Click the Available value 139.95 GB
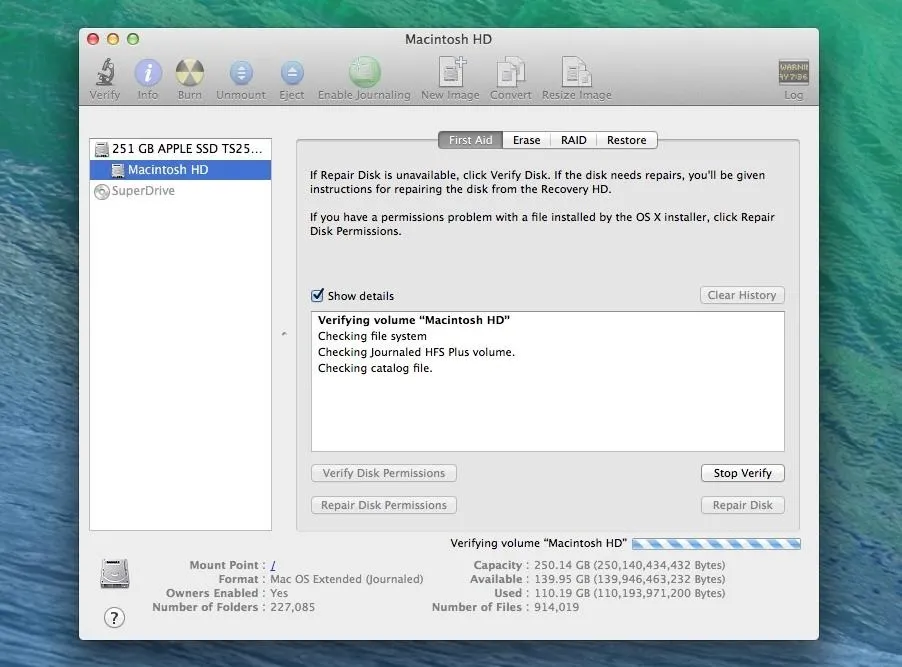The width and height of the screenshot is (902, 667). [629, 579]
